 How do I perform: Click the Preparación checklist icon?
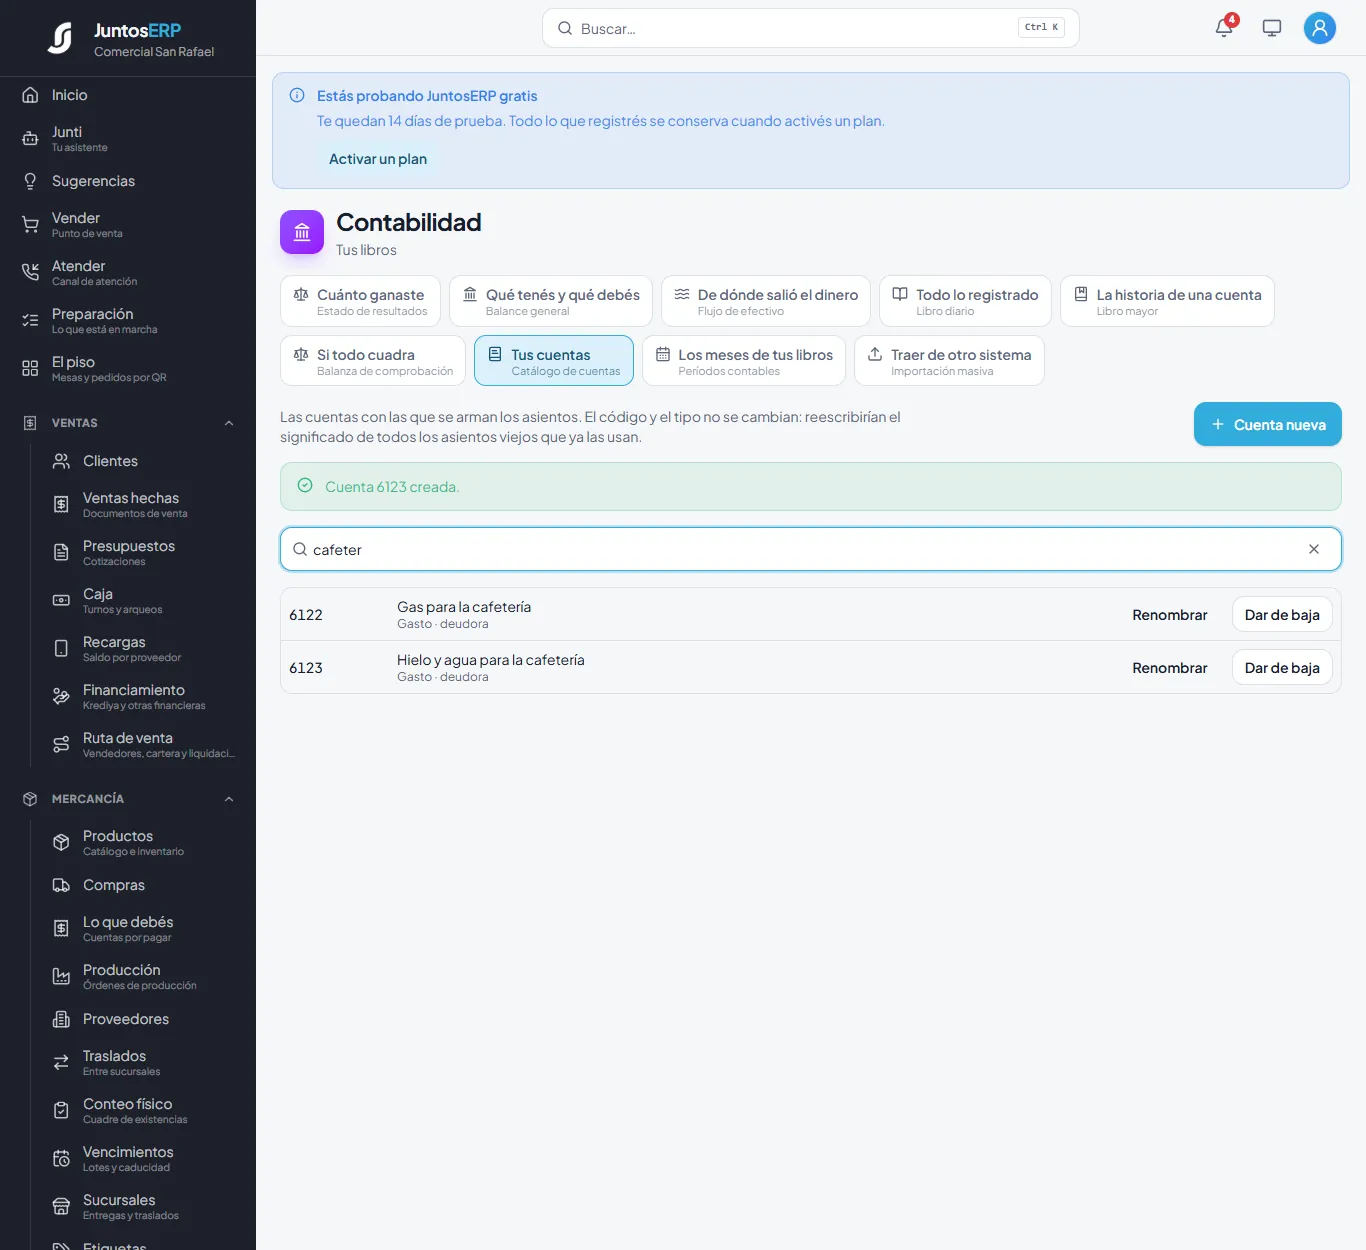pyautogui.click(x=30, y=321)
